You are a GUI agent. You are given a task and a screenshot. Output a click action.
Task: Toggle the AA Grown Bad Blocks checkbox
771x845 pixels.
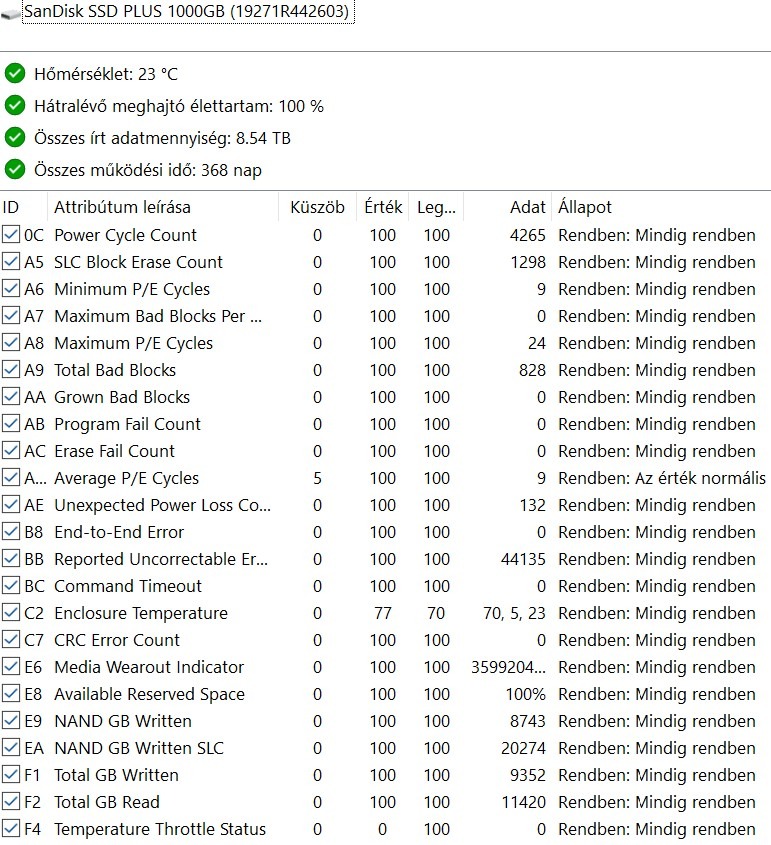point(11,397)
